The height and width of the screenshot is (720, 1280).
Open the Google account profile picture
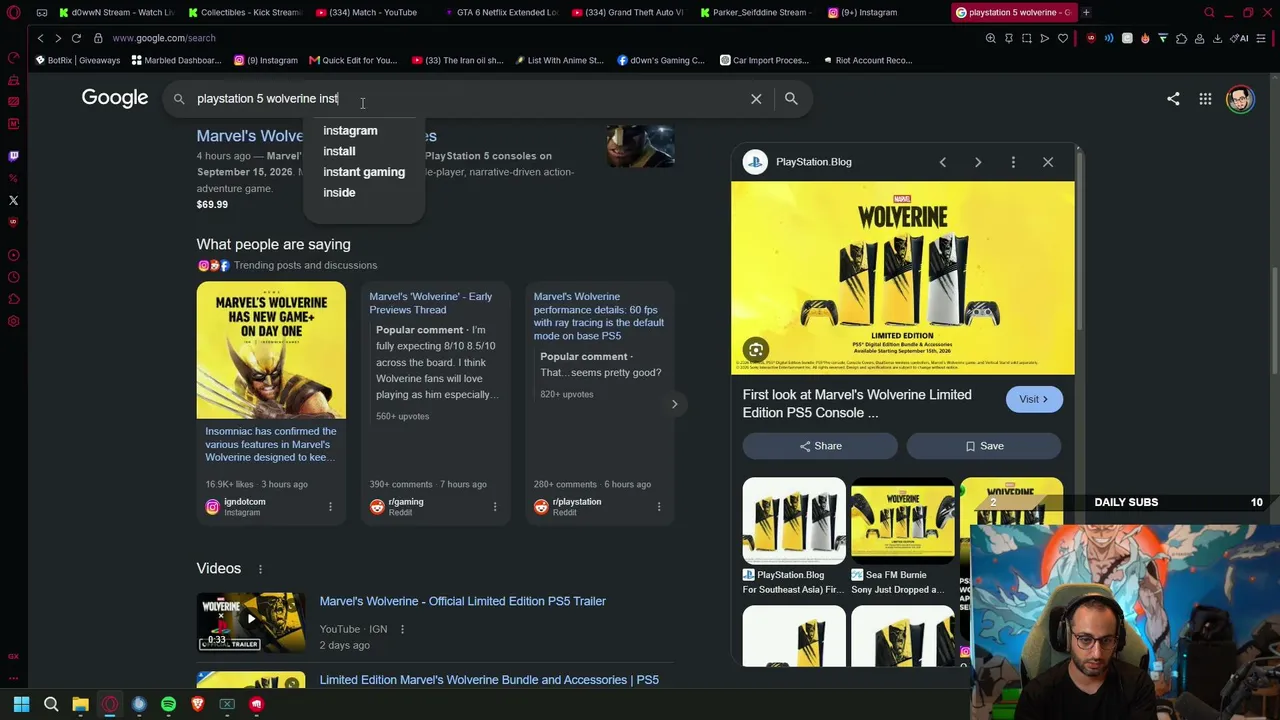click(1240, 98)
